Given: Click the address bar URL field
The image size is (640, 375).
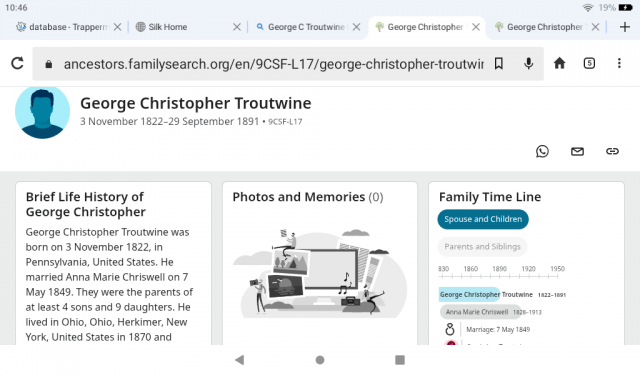Looking at the screenshot, I should pyautogui.click(x=273, y=64).
